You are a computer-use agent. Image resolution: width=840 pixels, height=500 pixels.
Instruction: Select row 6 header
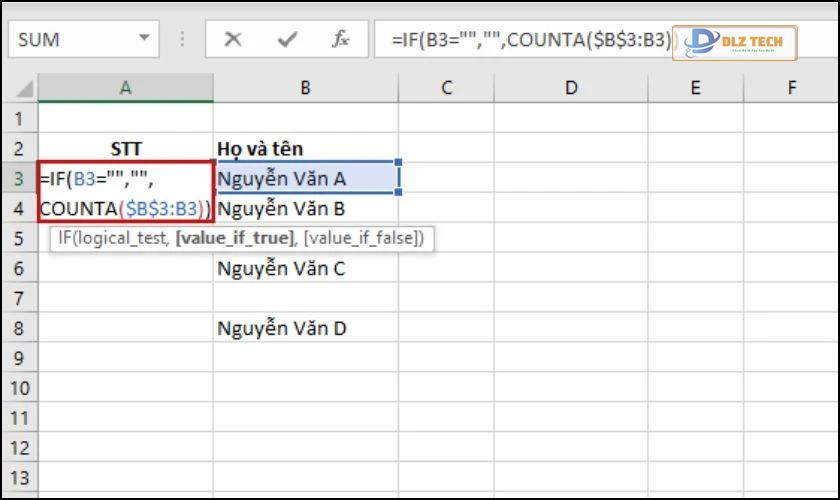pyautogui.click(x=19, y=268)
